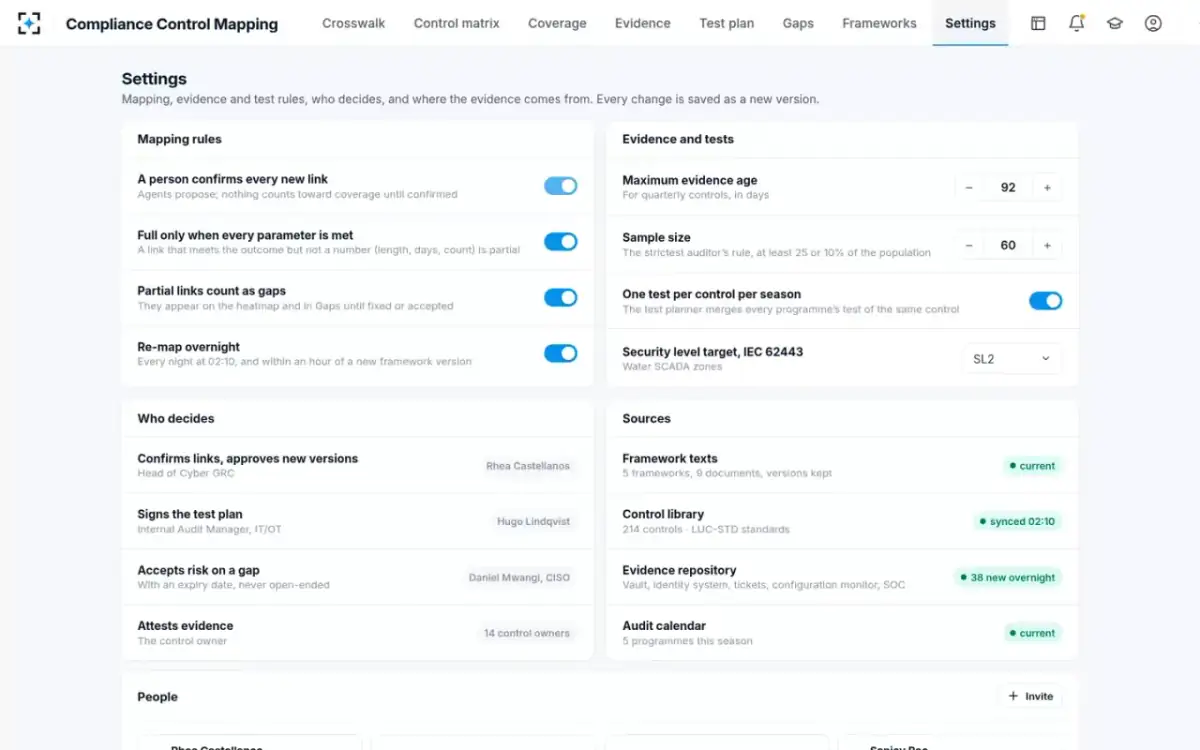Switch to the Control matrix tab

coord(456,23)
